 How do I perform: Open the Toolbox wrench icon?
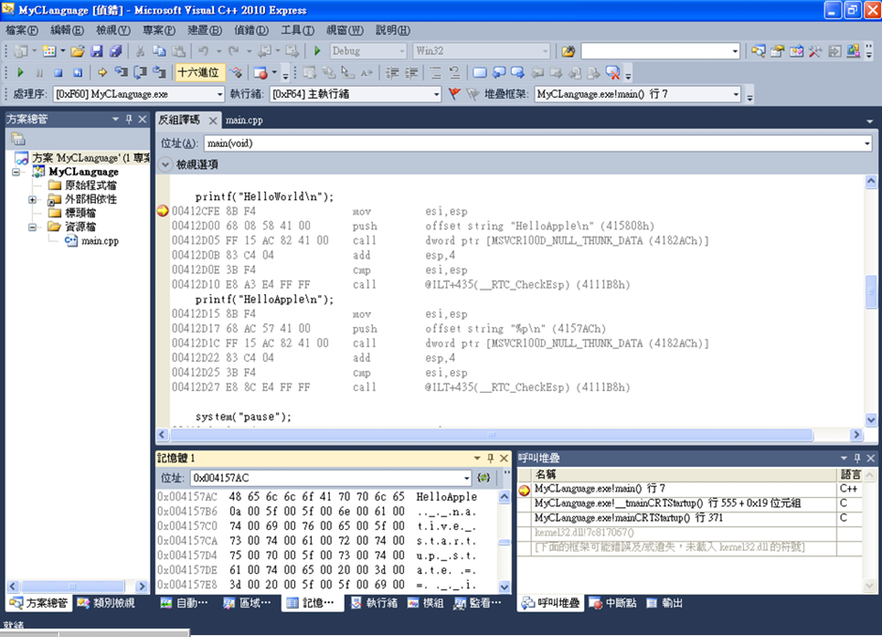(x=815, y=51)
